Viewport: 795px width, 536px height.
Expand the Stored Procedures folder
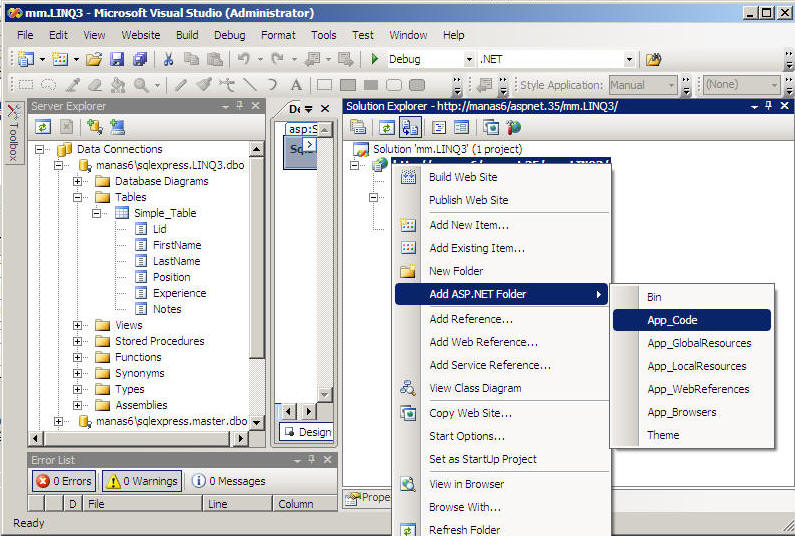[x=77, y=341]
